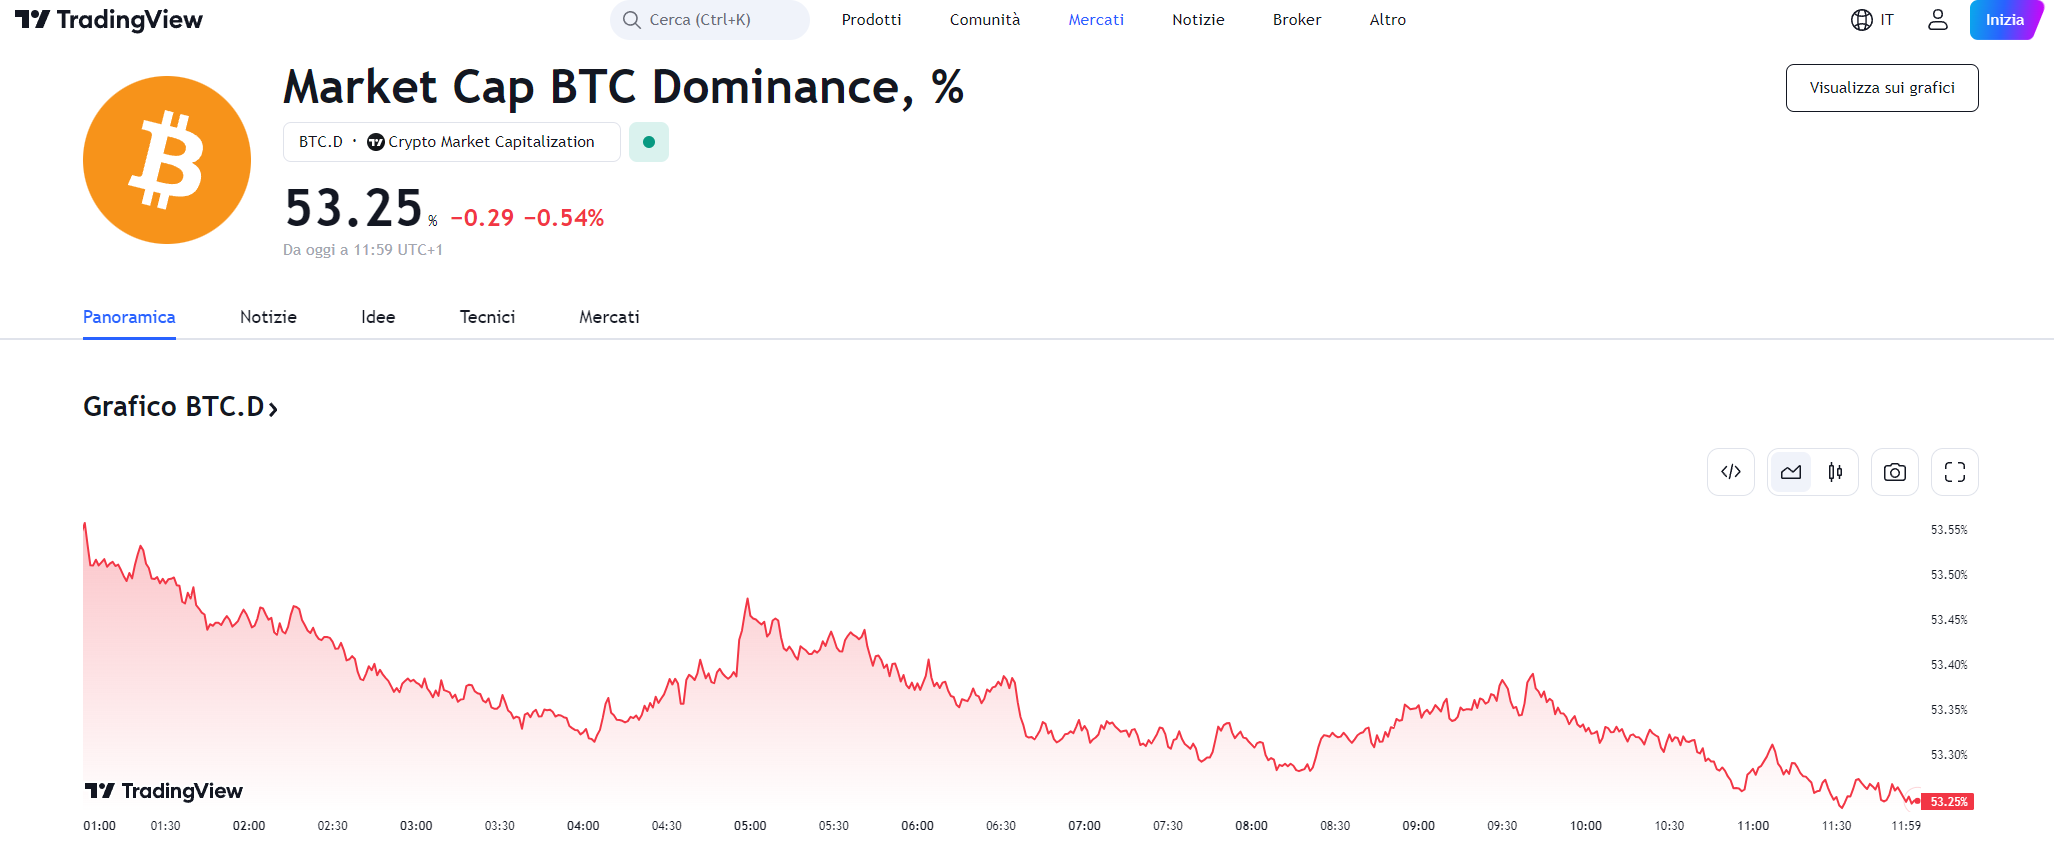The image size is (2054, 849).
Task: Click the 'Da oggi a 11:59 UTC+1' timestamp
Action: [x=363, y=250]
